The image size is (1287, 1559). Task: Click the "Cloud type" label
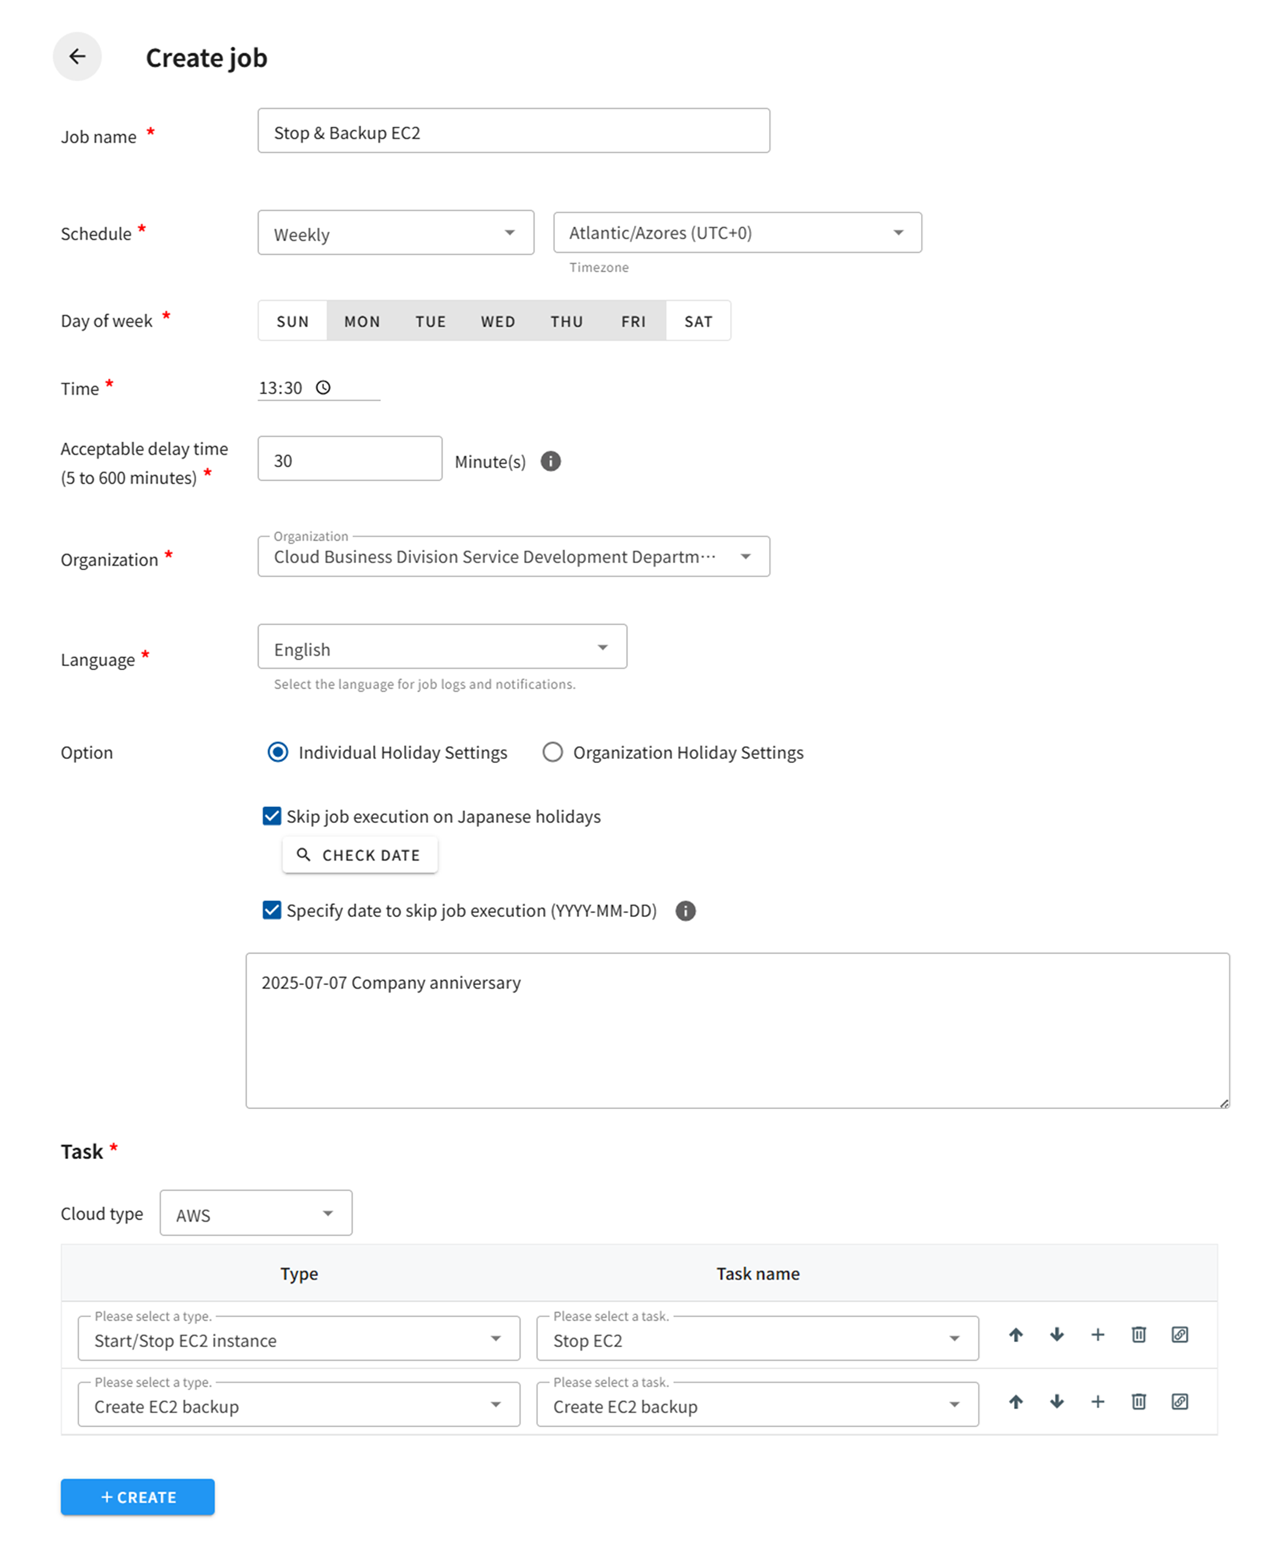[x=102, y=1214]
